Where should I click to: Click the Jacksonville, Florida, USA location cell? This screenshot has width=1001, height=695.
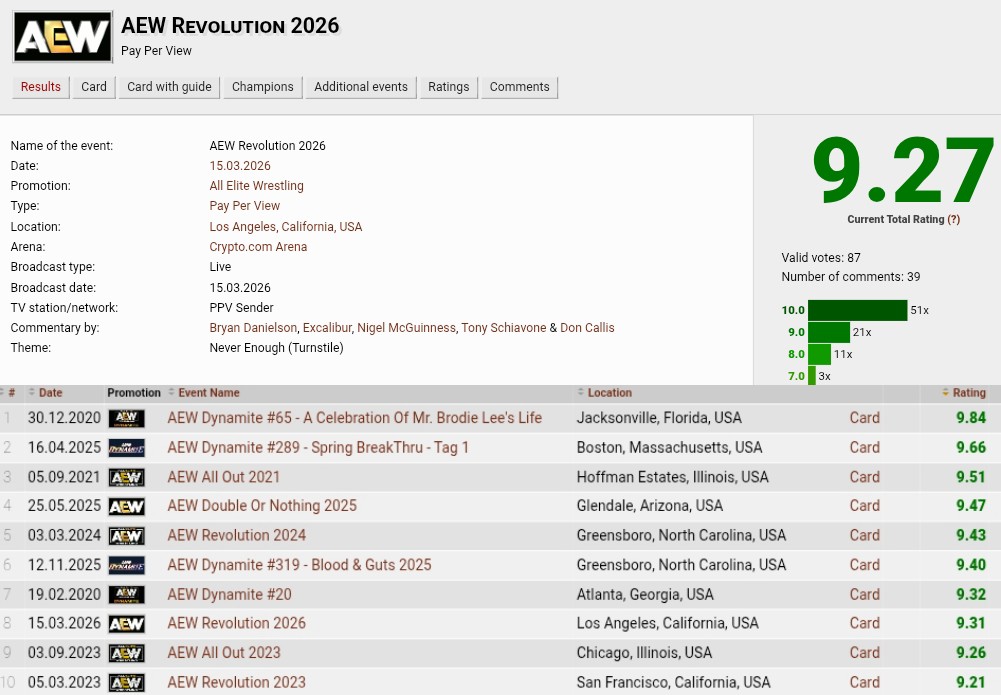pos(659,418)
